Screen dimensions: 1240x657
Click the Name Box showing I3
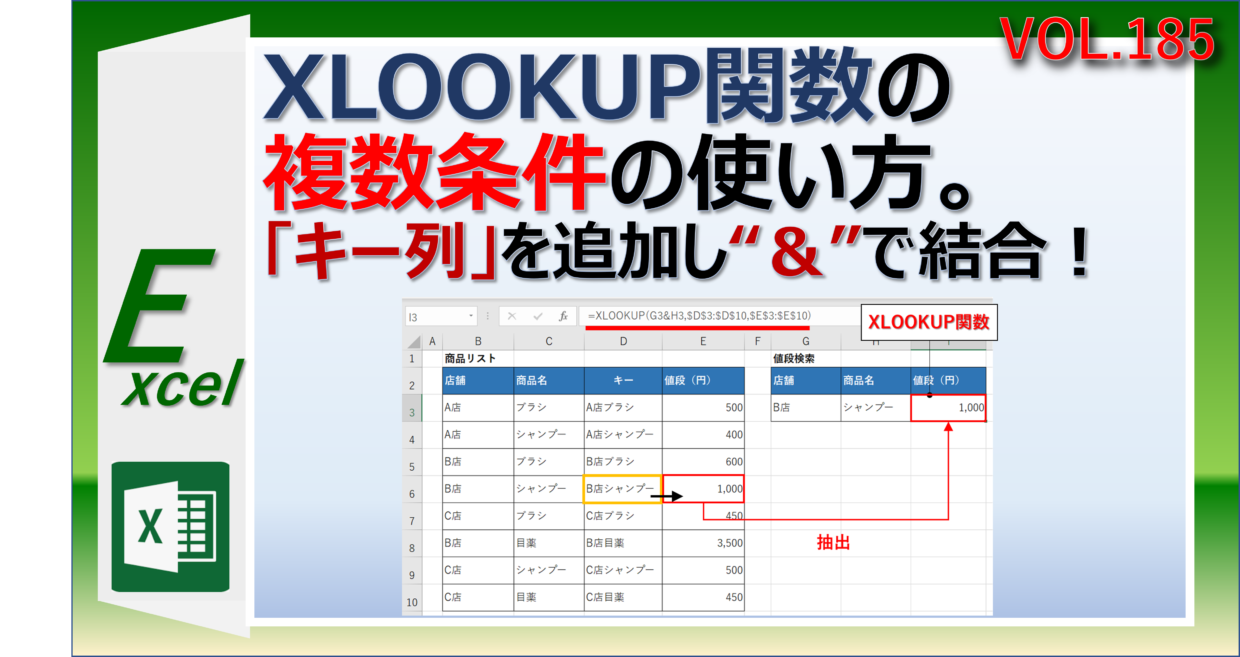coord(441,316)
